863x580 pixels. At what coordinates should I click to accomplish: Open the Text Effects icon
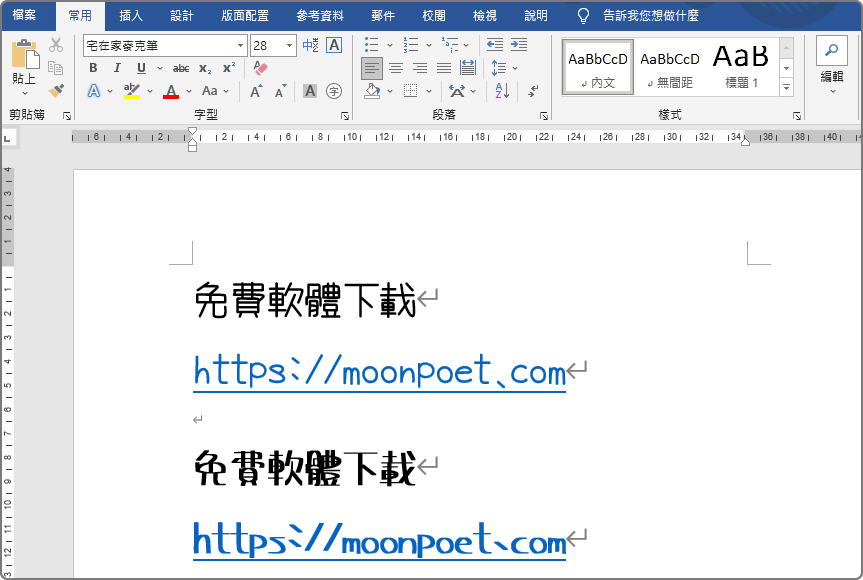[94, 90]
